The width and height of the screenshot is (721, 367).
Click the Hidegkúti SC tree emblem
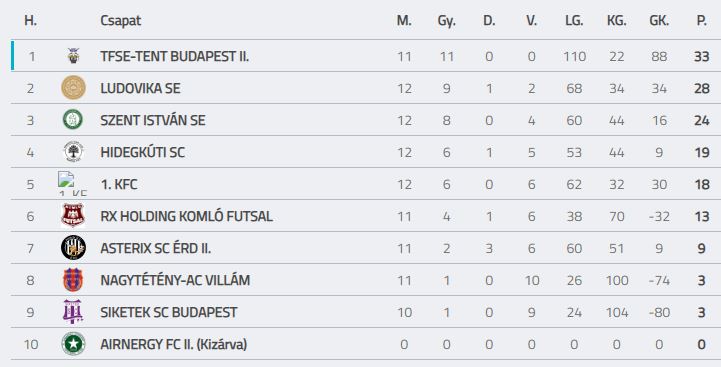coord(73,152)
